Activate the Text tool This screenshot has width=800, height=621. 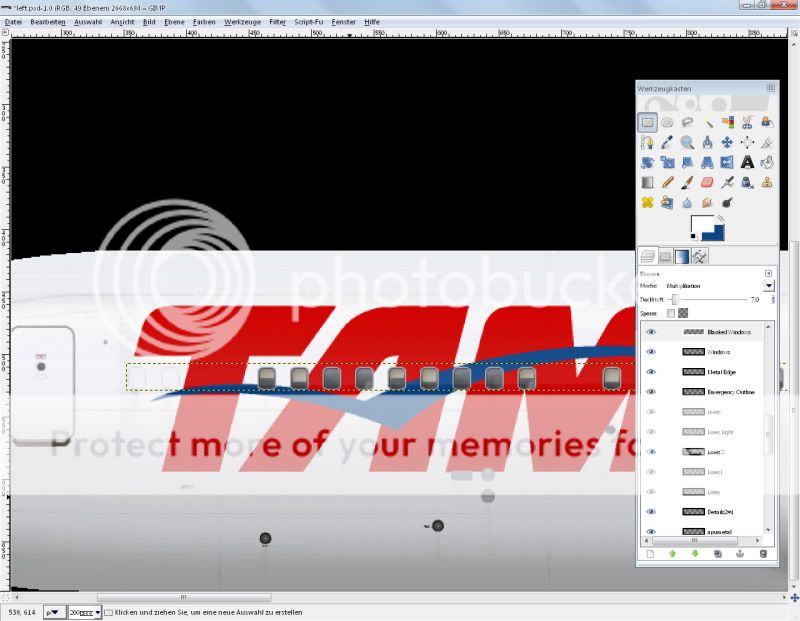(x=747, y=163)
